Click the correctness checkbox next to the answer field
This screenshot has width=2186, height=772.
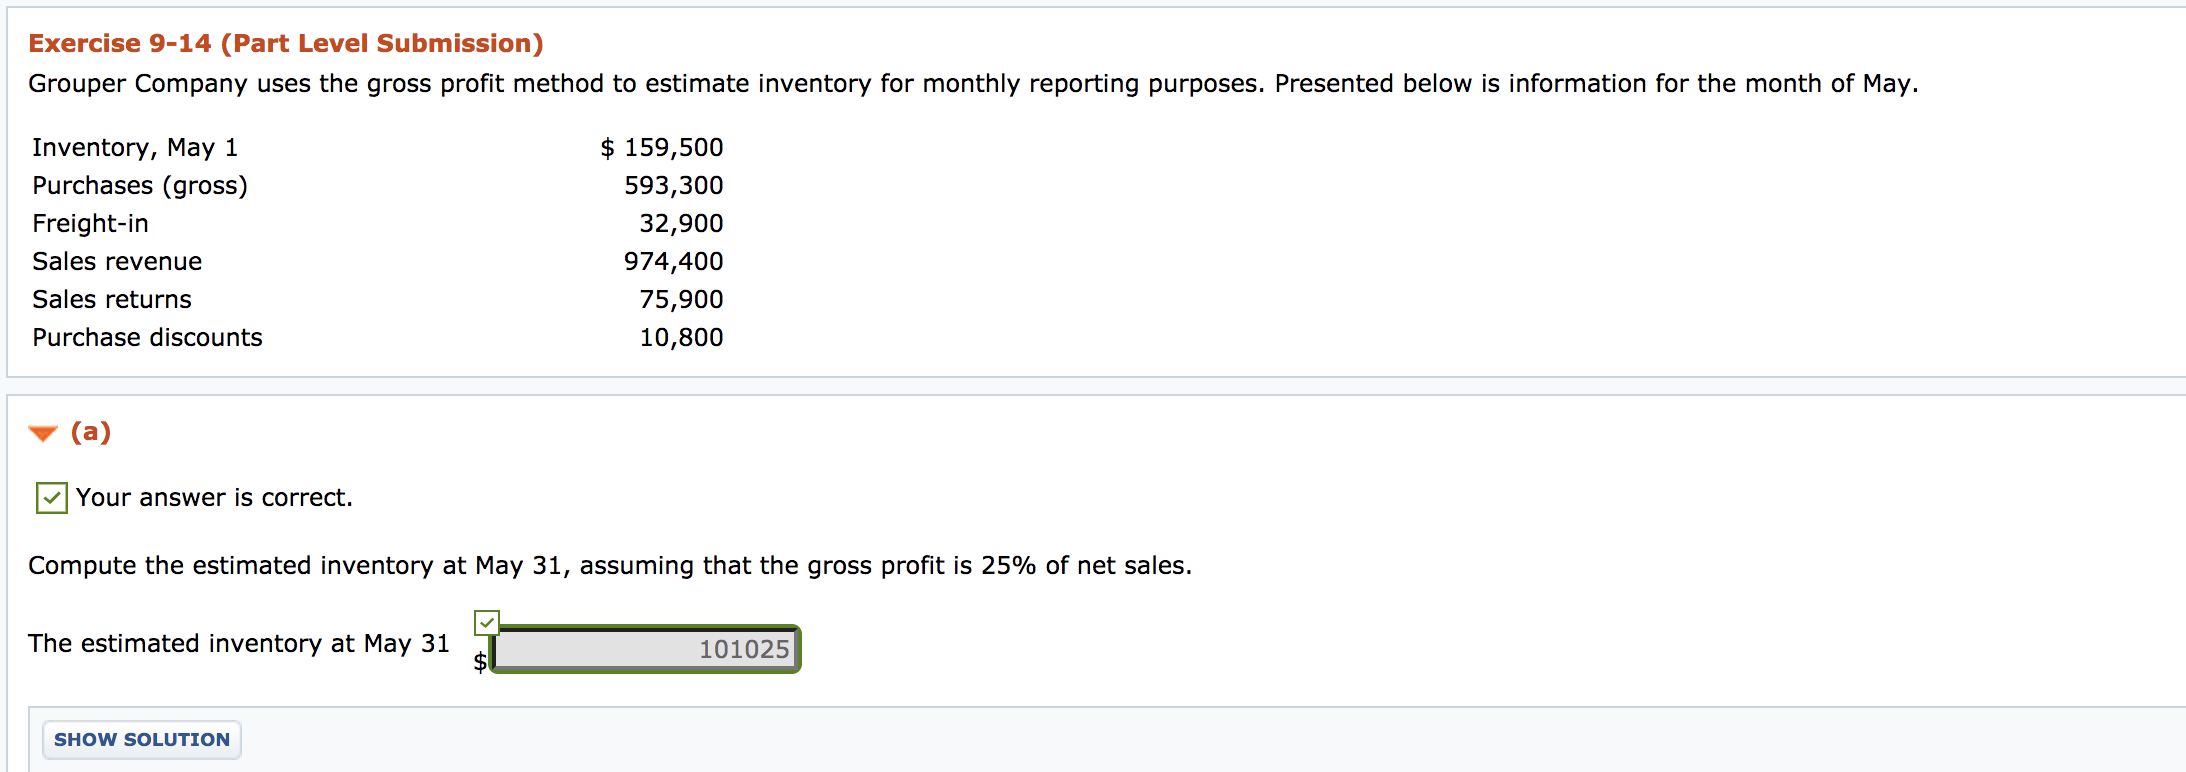coord(485,623)
